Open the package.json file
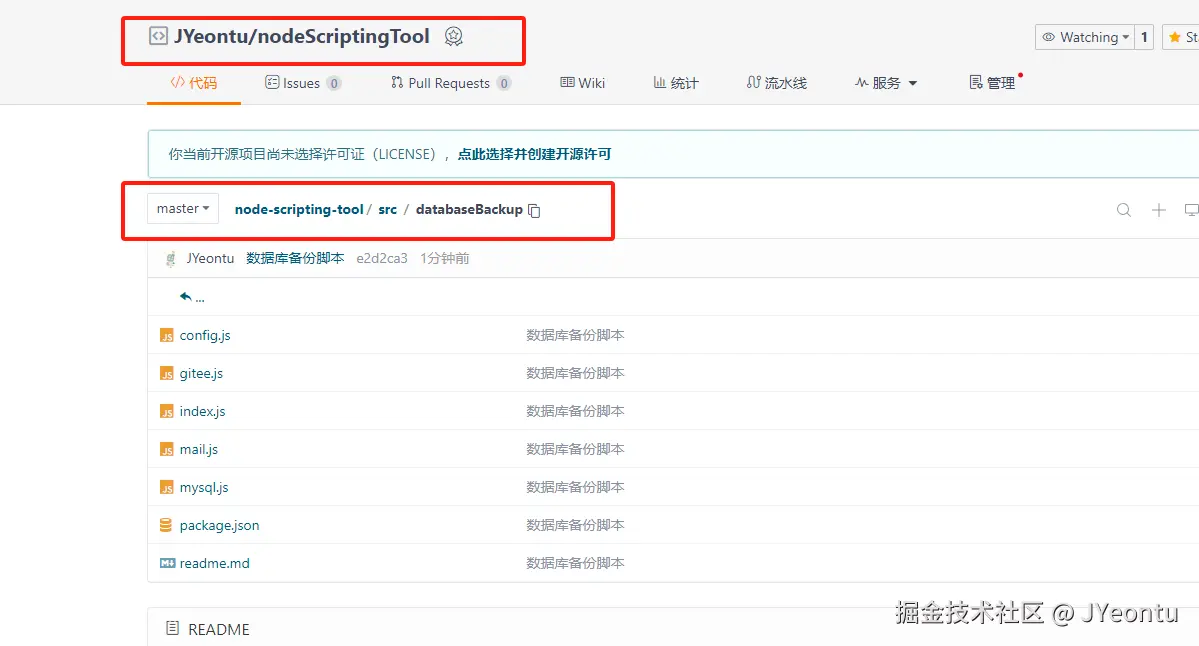Screen dimensions: 1199x646 click(219, 525)
